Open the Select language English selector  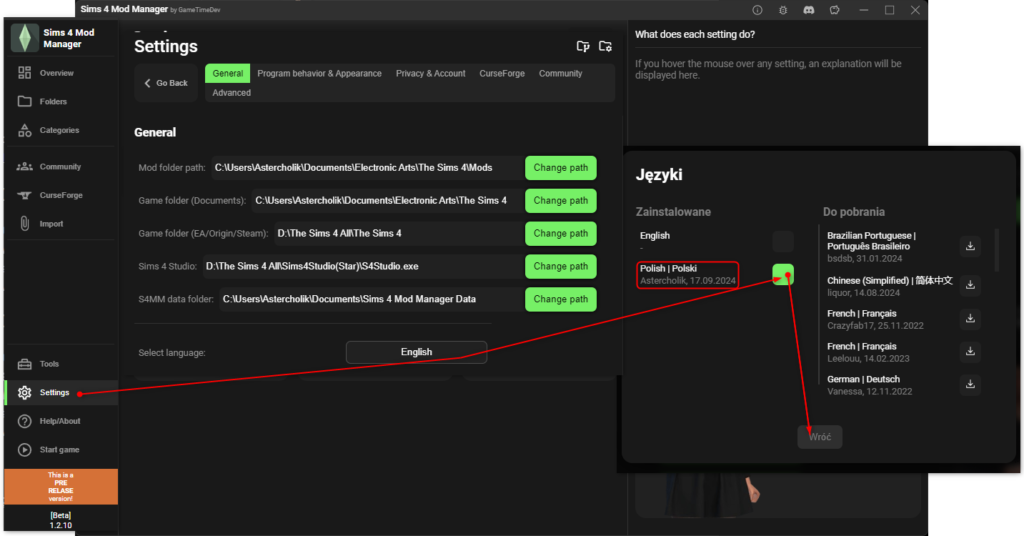click(416, 352)
